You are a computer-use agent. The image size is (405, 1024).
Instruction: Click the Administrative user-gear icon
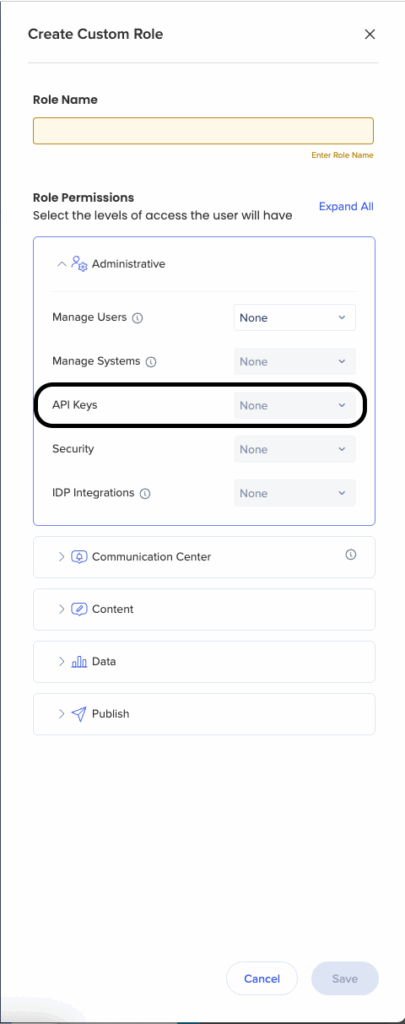click(79, 264)
